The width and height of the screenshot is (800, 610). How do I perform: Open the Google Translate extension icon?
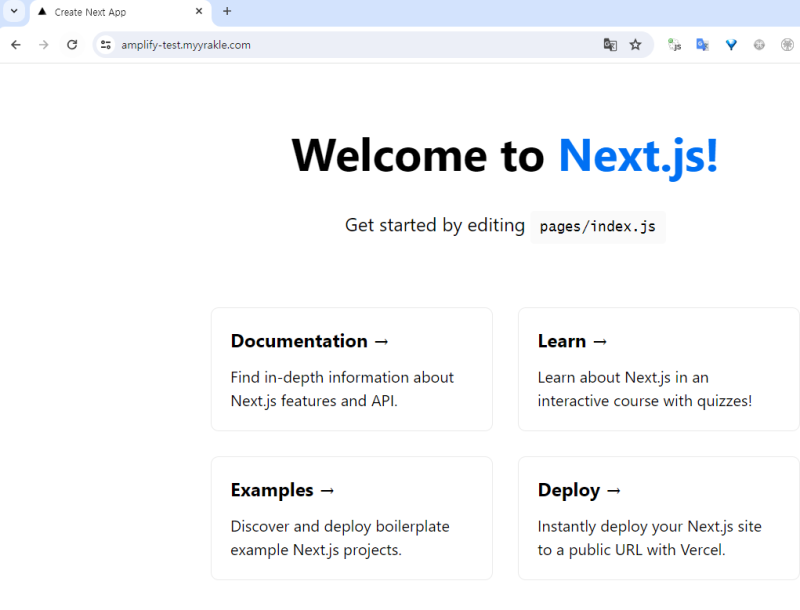click(703, 45)
